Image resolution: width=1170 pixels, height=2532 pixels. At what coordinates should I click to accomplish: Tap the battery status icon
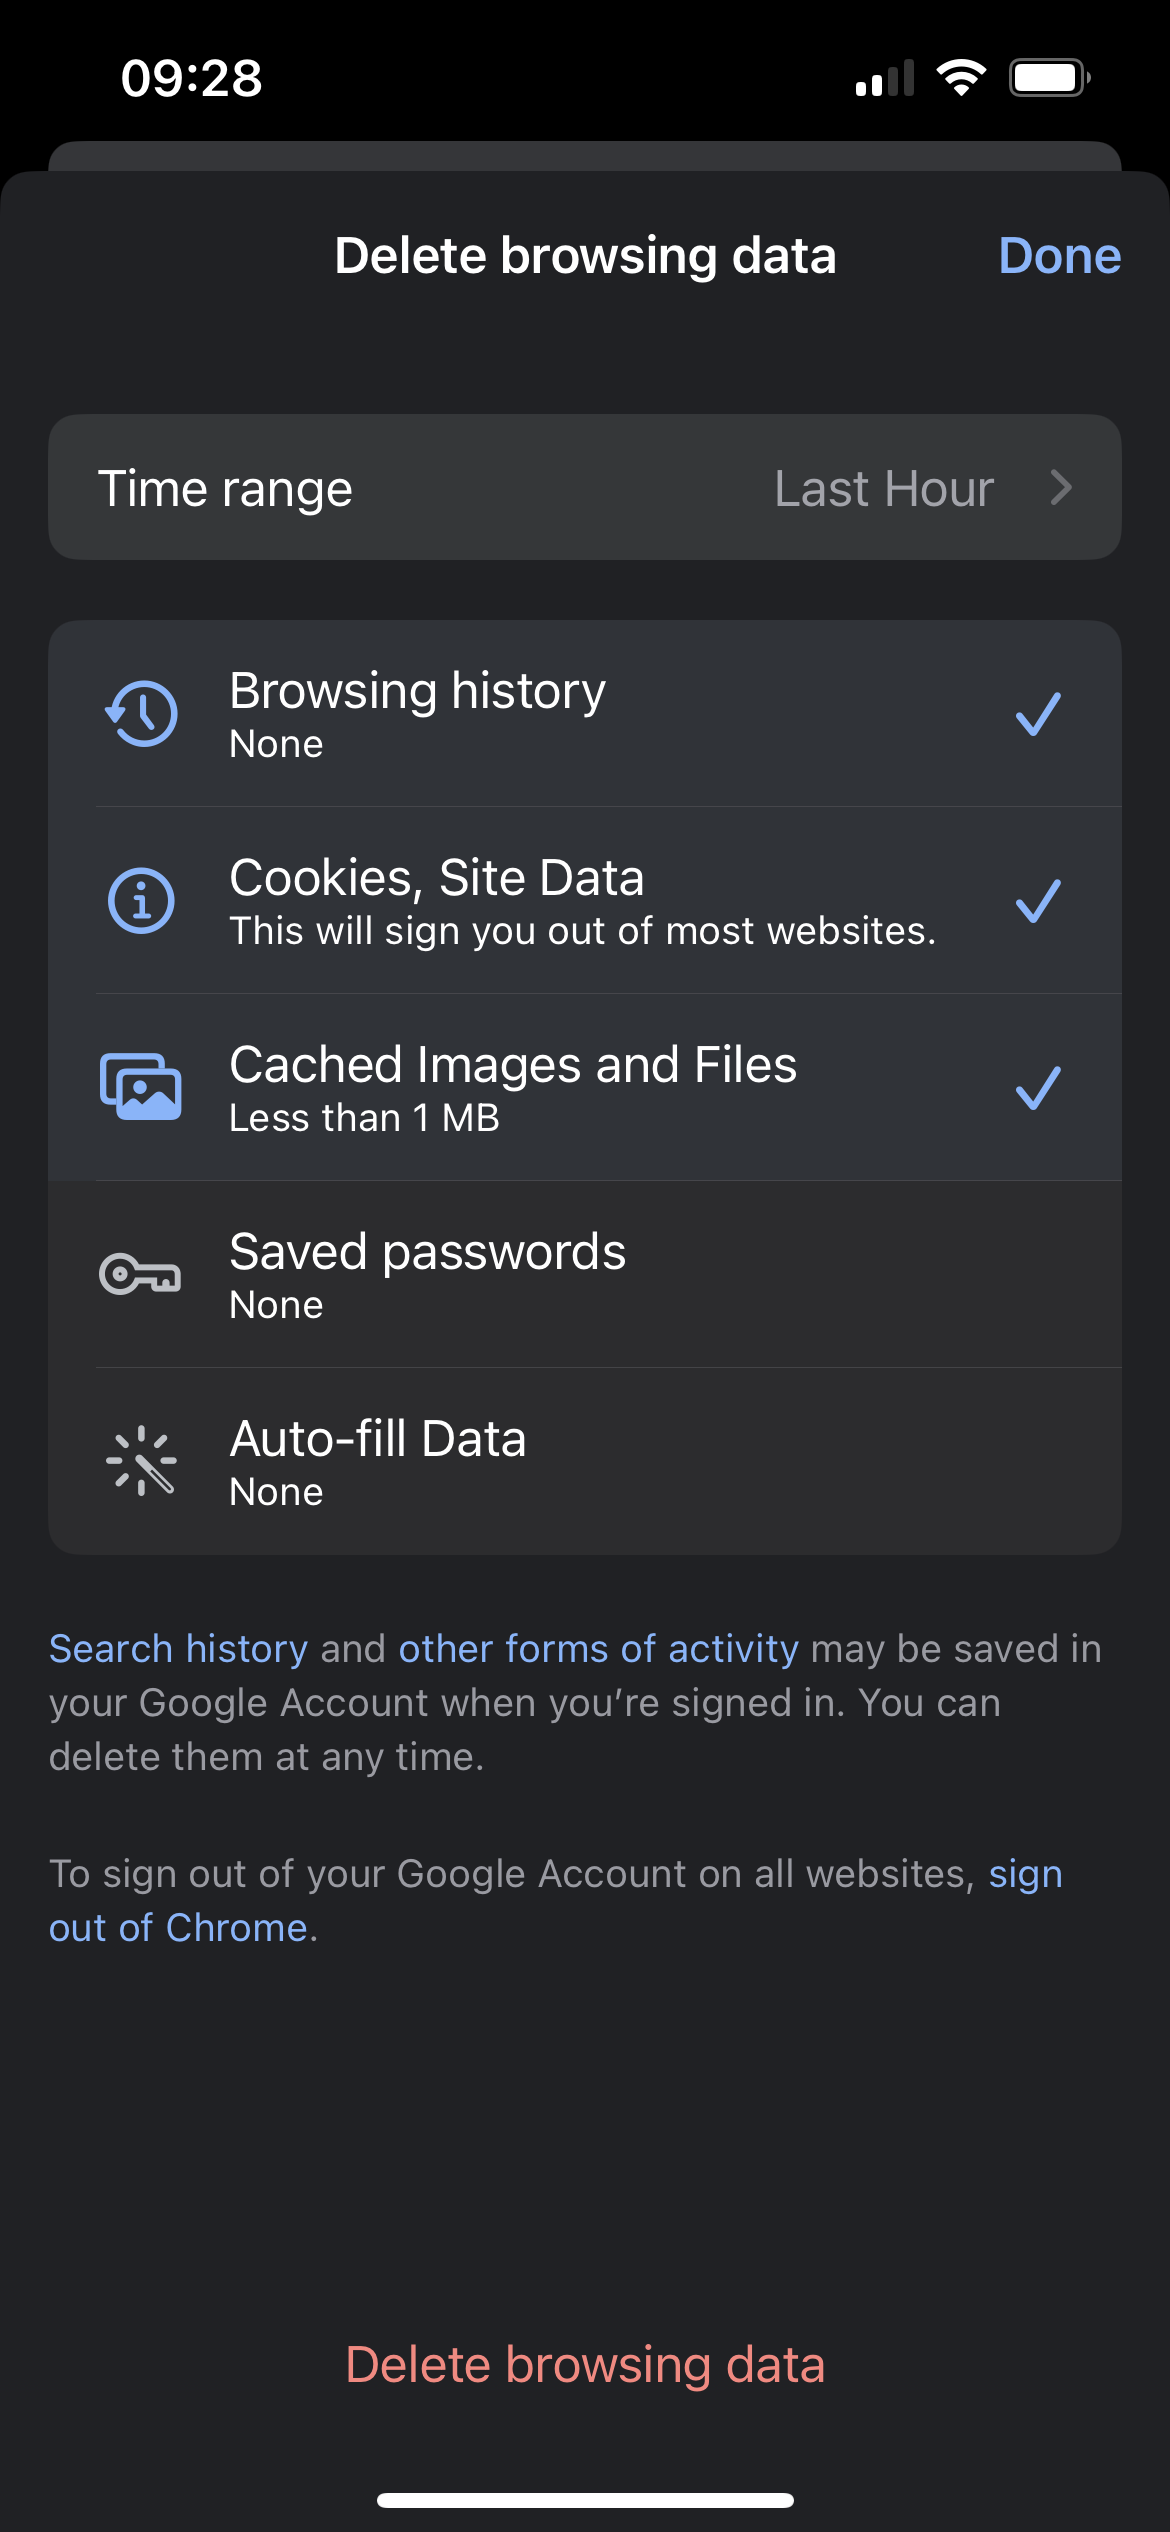[x=1049, y=78]
